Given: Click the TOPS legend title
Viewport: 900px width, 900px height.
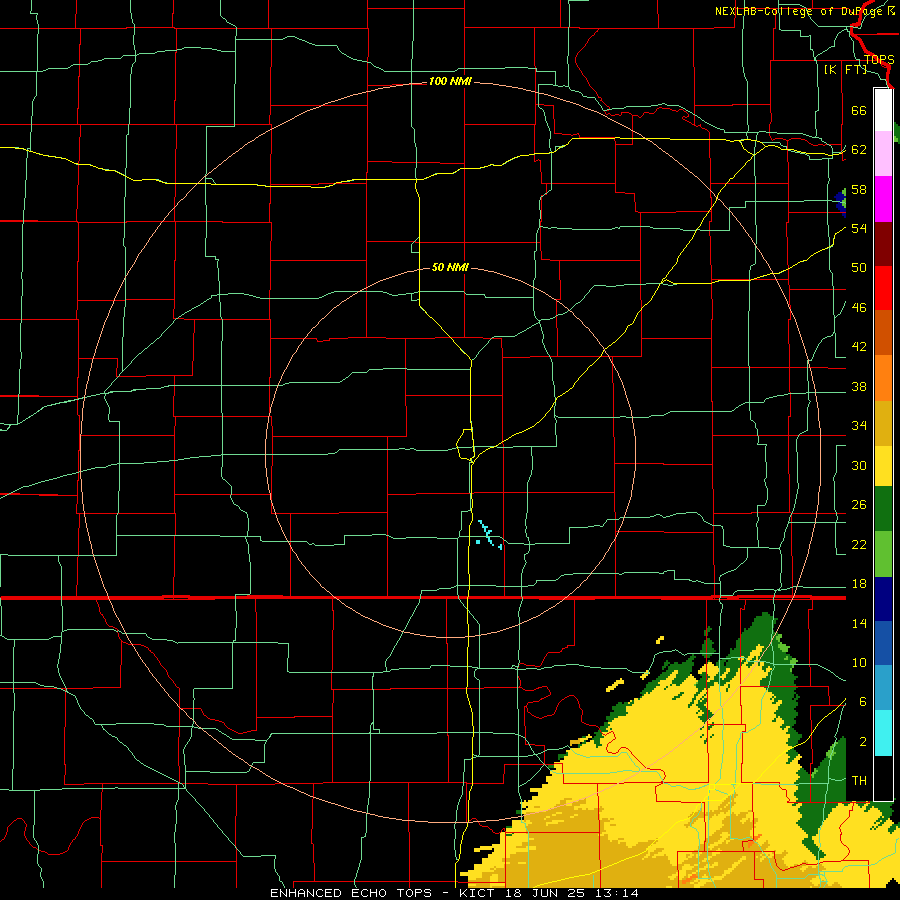Looking at the screenshot, I should click(x=879, y=60).
